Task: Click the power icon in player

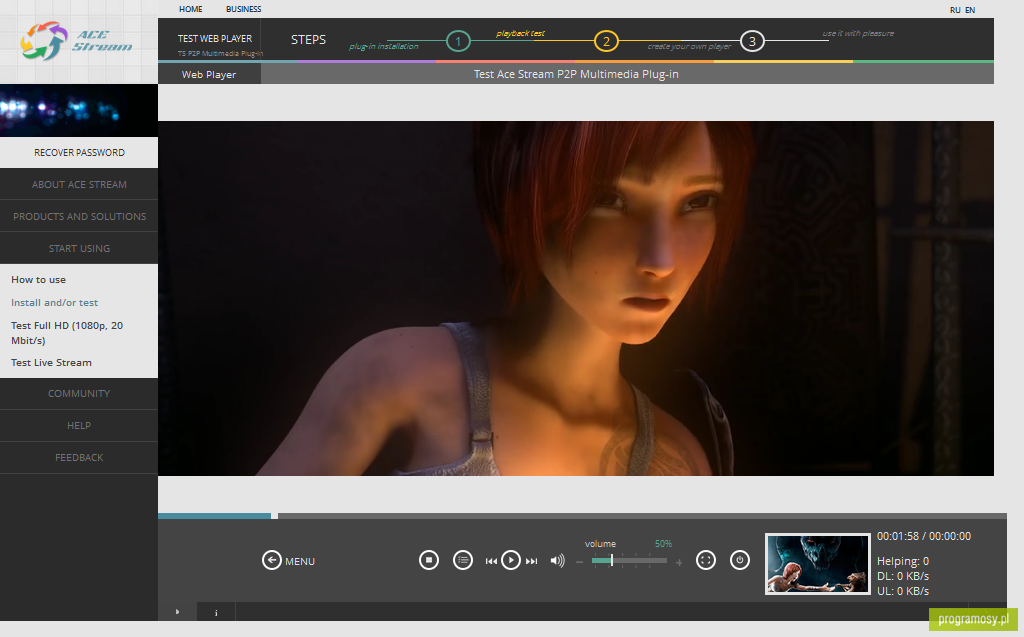Action: point(739,560)
